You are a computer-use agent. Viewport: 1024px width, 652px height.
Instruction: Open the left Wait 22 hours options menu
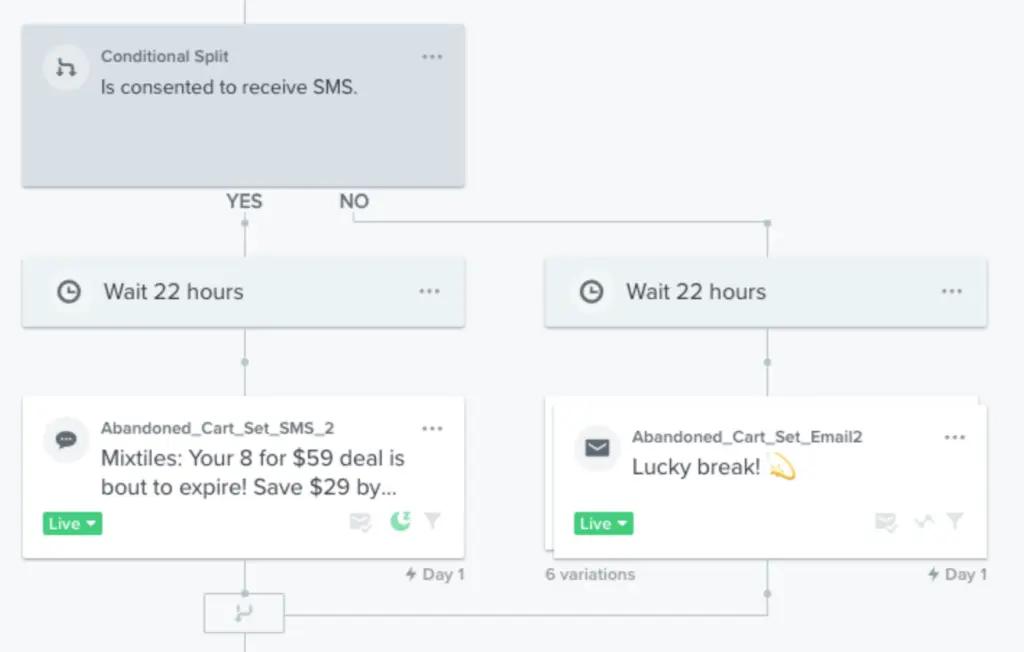(x=429, y=292)
